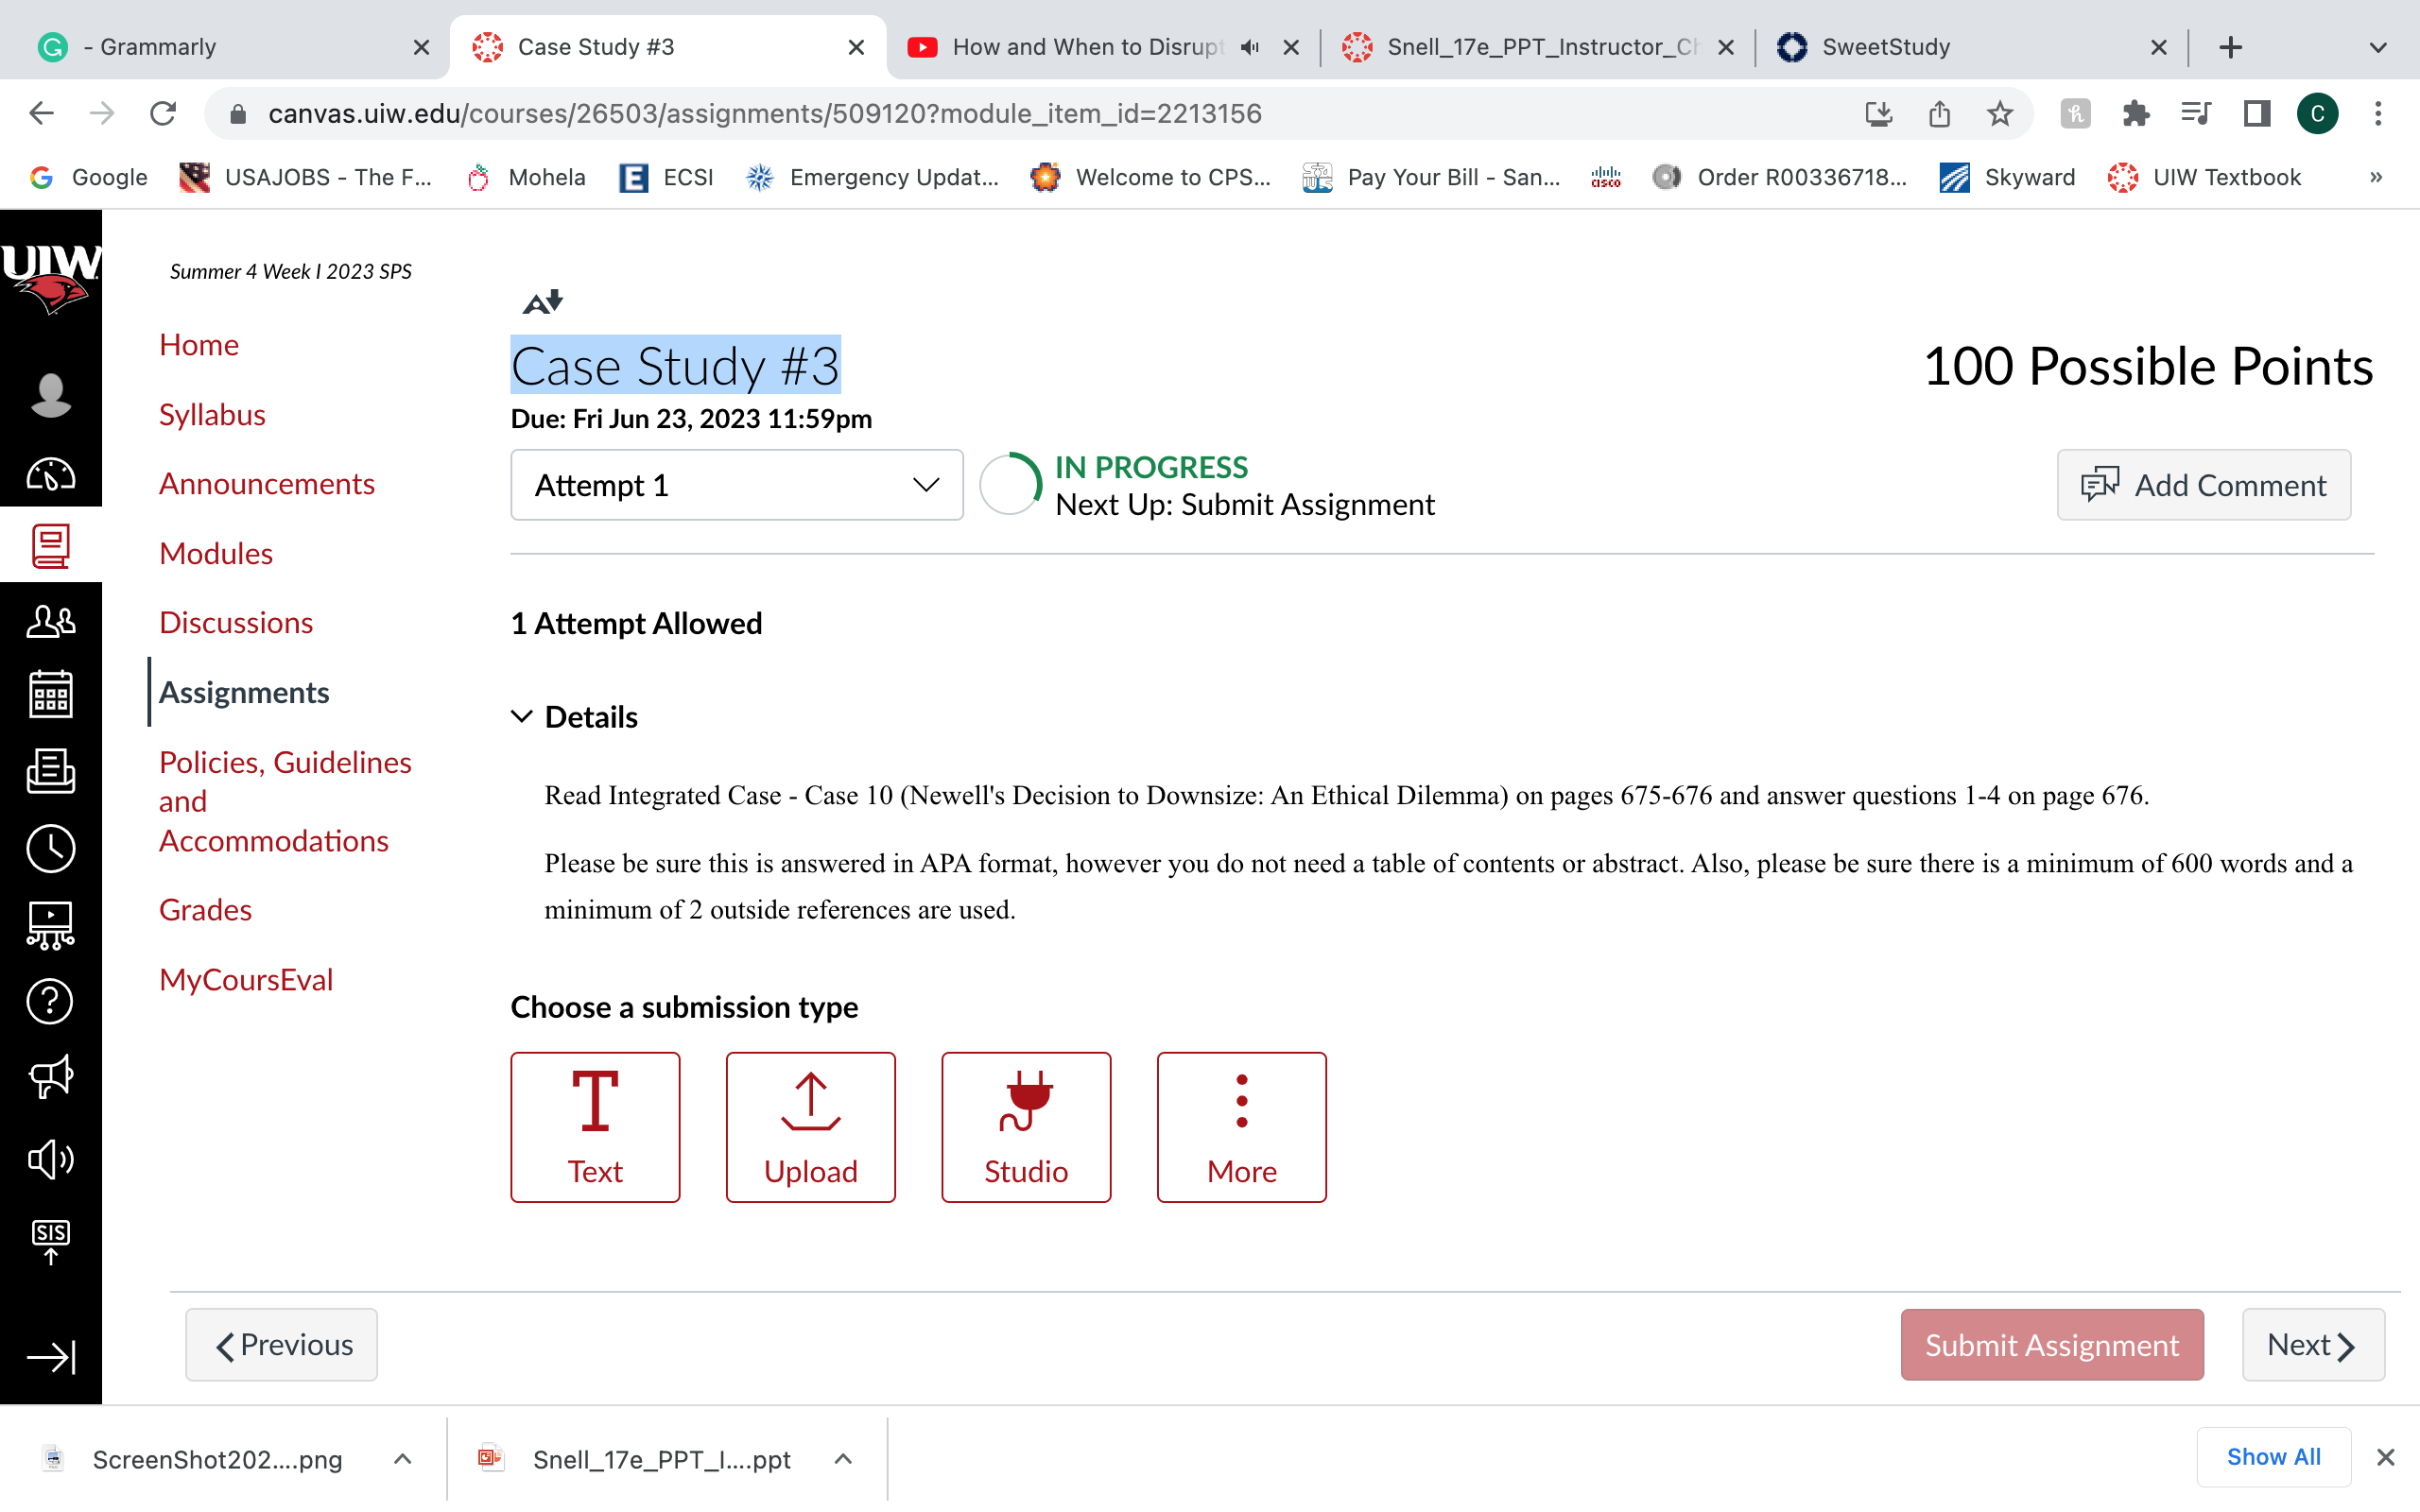Viewport: 2420px width, 1512px height.
Task: Open the media control playlist icon
Action: (x=2196, y=114)
